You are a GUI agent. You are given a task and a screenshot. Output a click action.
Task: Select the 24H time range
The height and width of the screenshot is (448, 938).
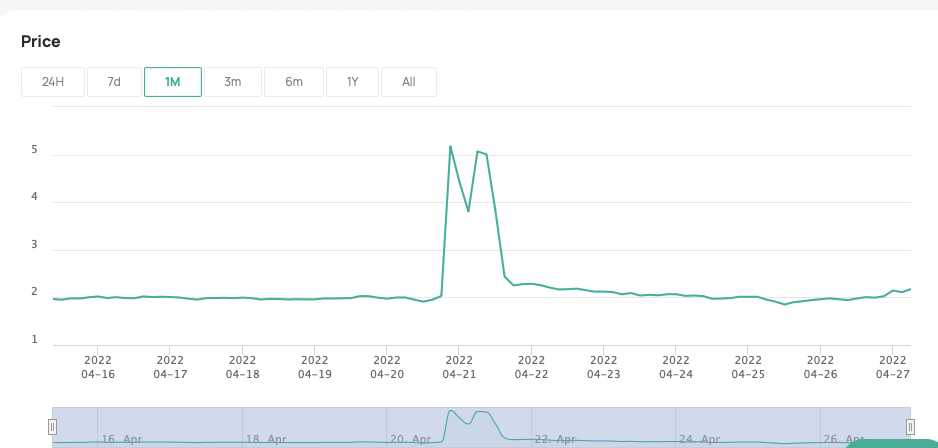click(x=53, y=82)
